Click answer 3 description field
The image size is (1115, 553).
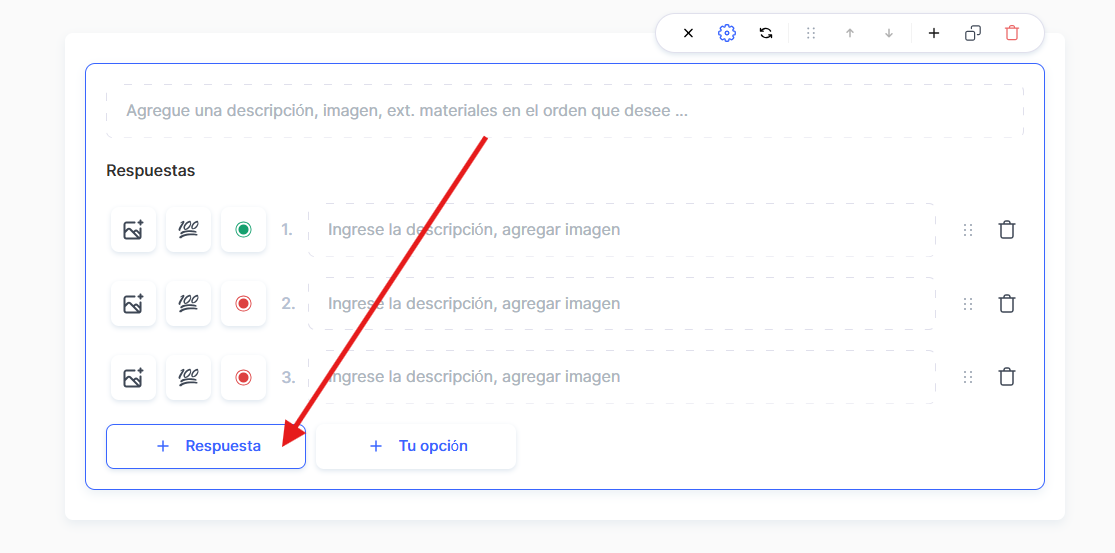pos(621,377)
